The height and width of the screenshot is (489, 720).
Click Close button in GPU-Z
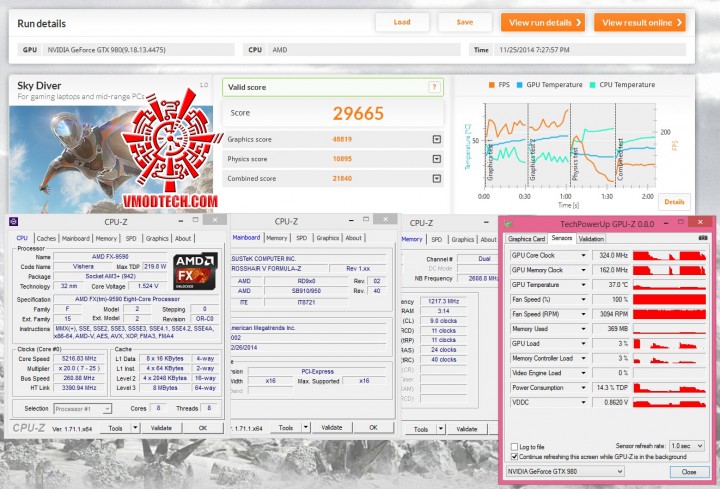point(689,472)
